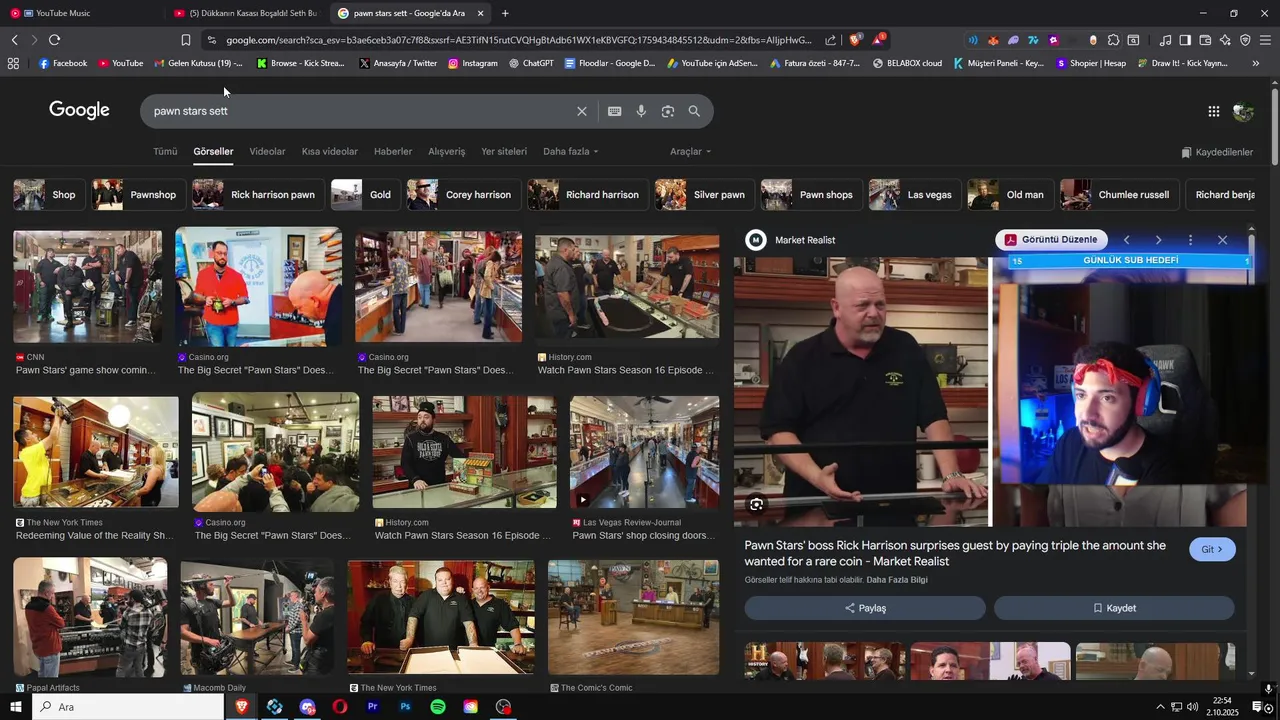Share this page from address bar
The image size is (1280, 720).
click(830, 40)
